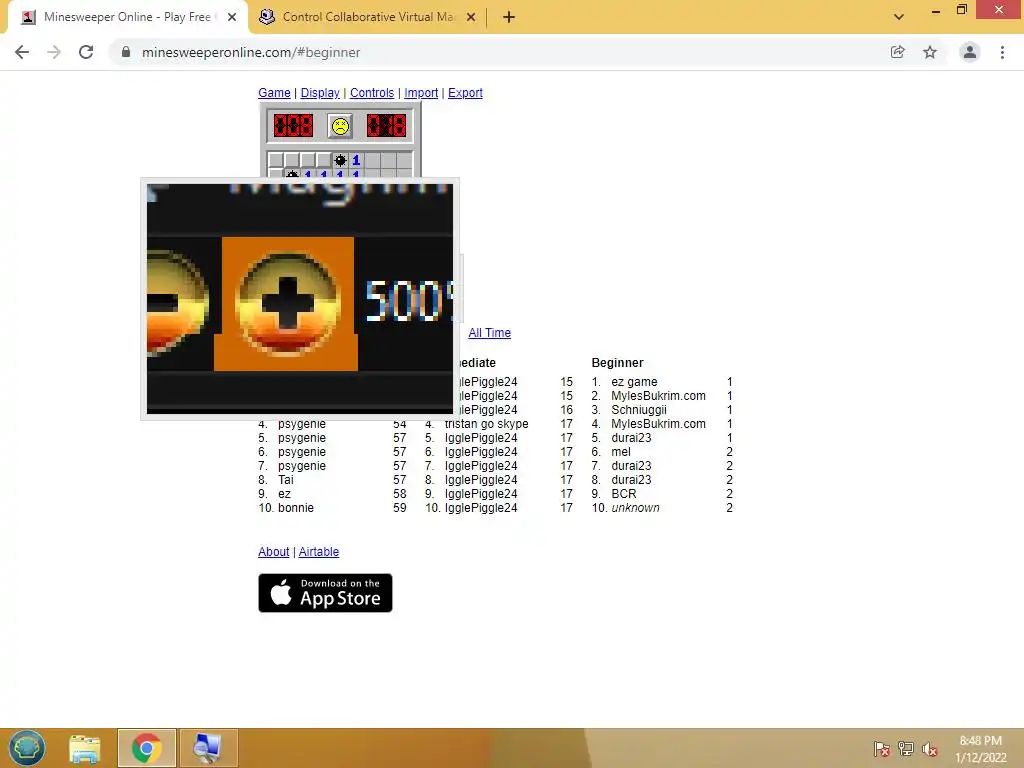
Task: Click the All Time scores link
Action: point(489,332)
